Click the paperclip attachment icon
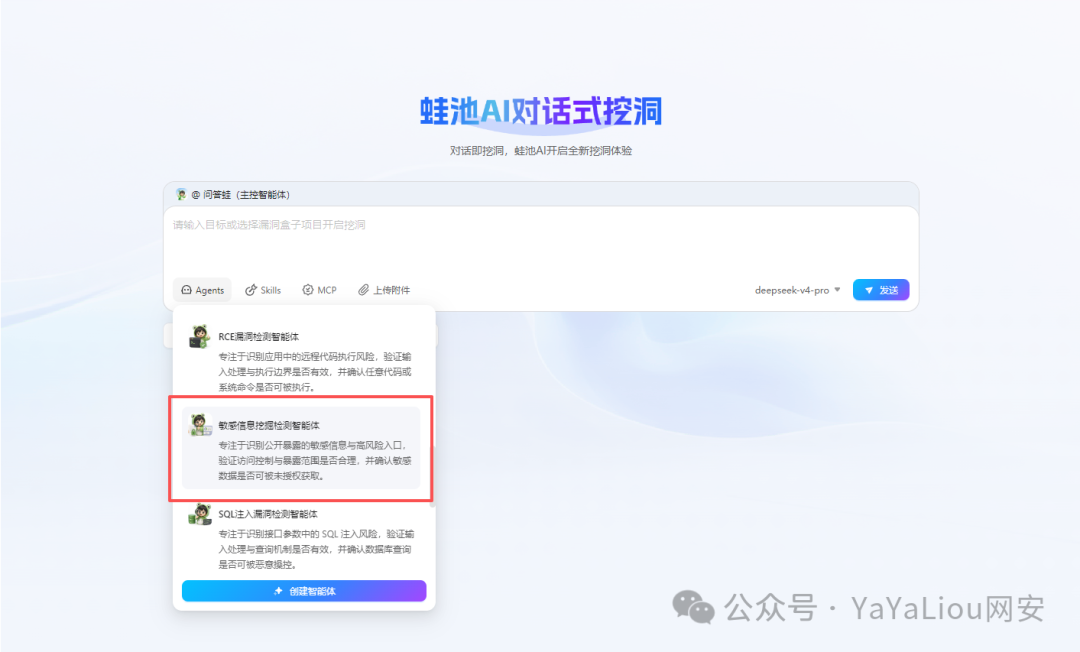The width and height of the screenshot is (1080, 652). [363, 290]
